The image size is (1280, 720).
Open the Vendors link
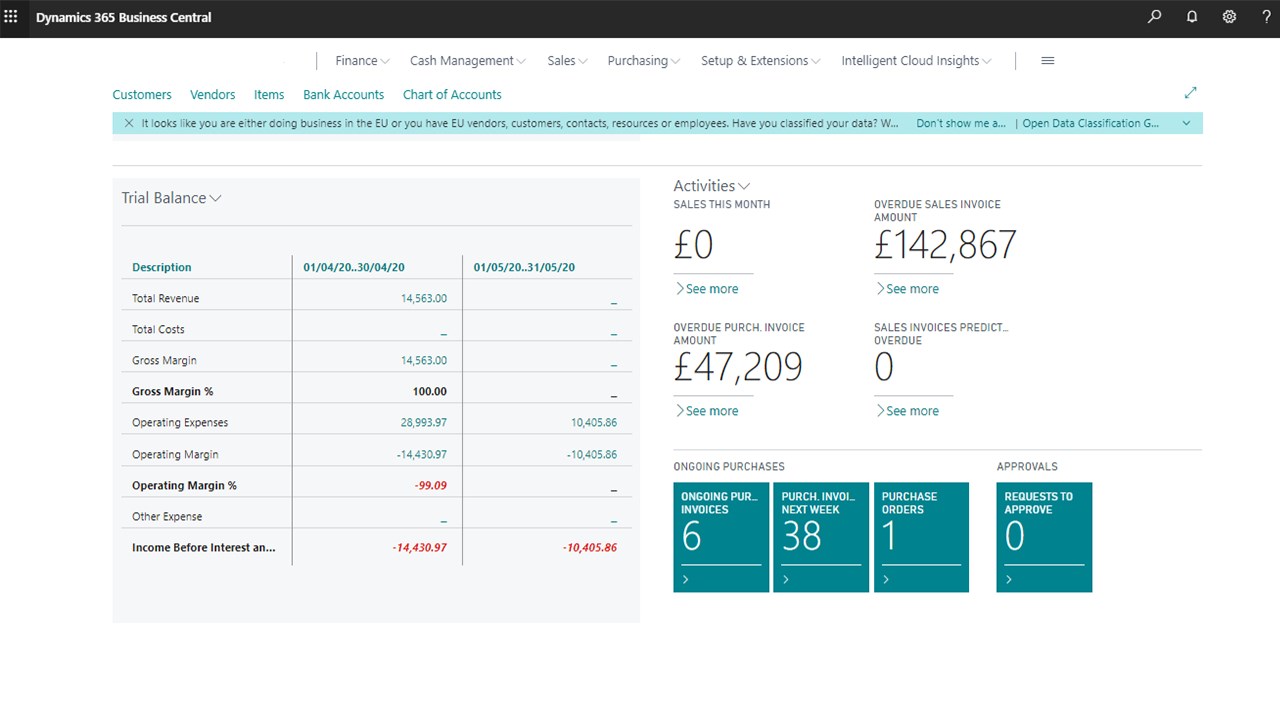pyautogui.click(x=213, y=95)
